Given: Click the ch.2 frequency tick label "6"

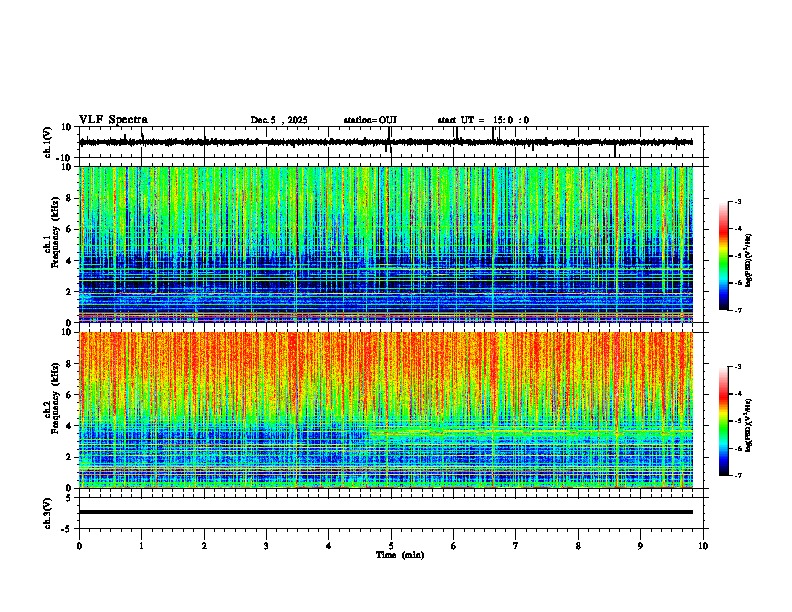Looking at the screenshot, I should point(70,395).
